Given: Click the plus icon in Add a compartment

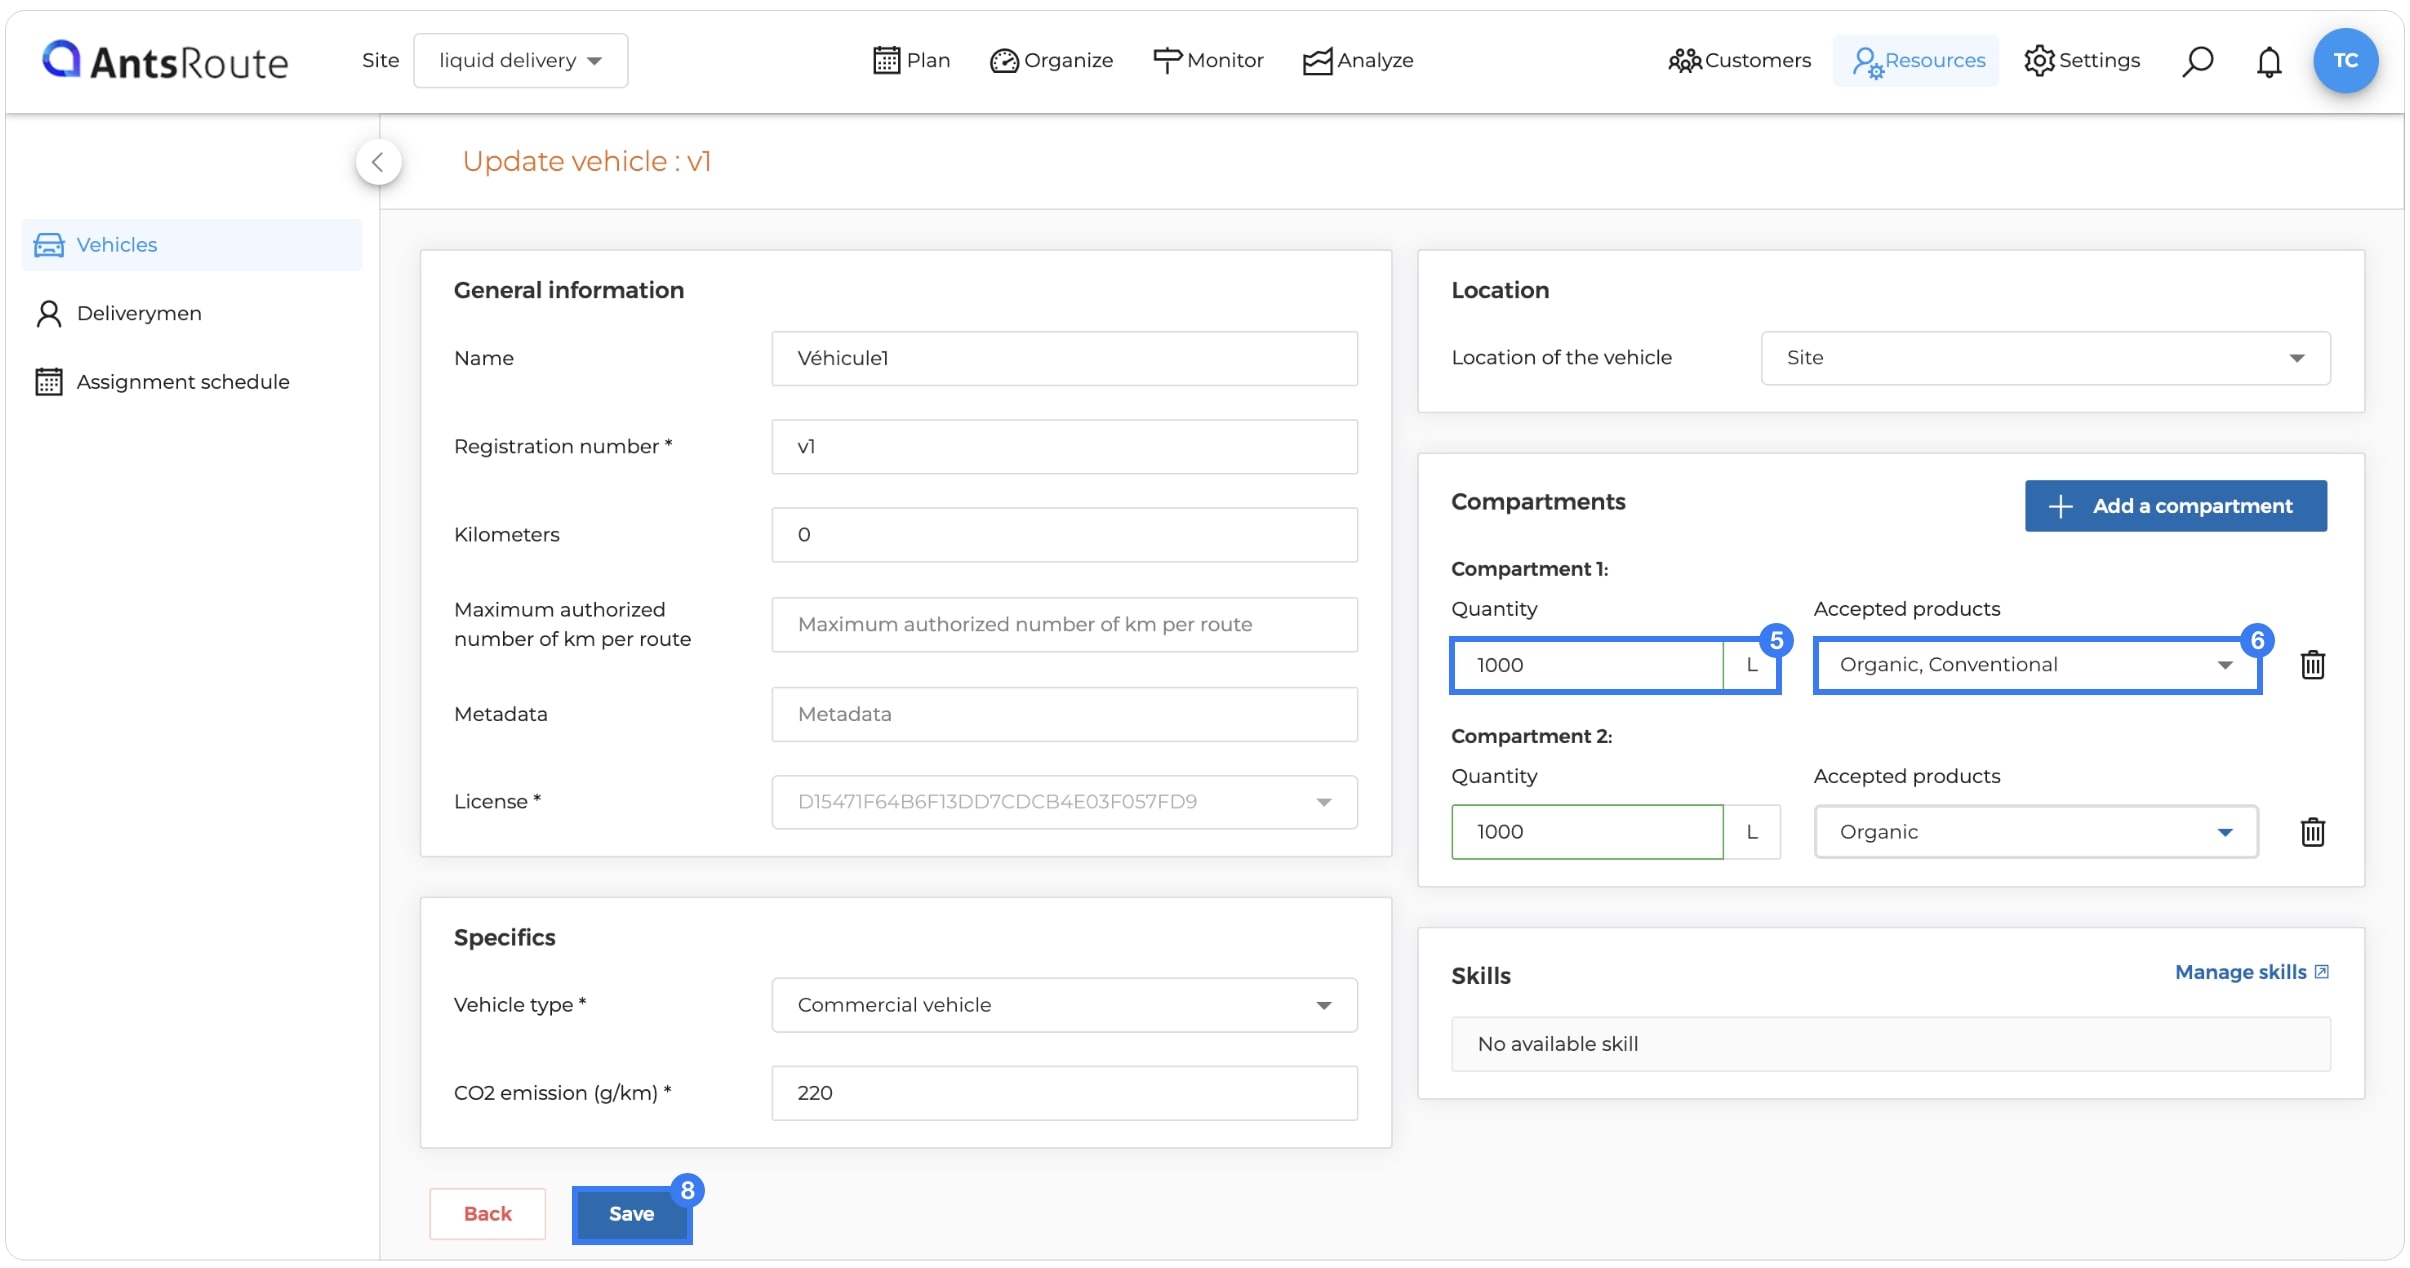Looking at the screenshot, I should pyautogui.click(x=2060, y=506).
